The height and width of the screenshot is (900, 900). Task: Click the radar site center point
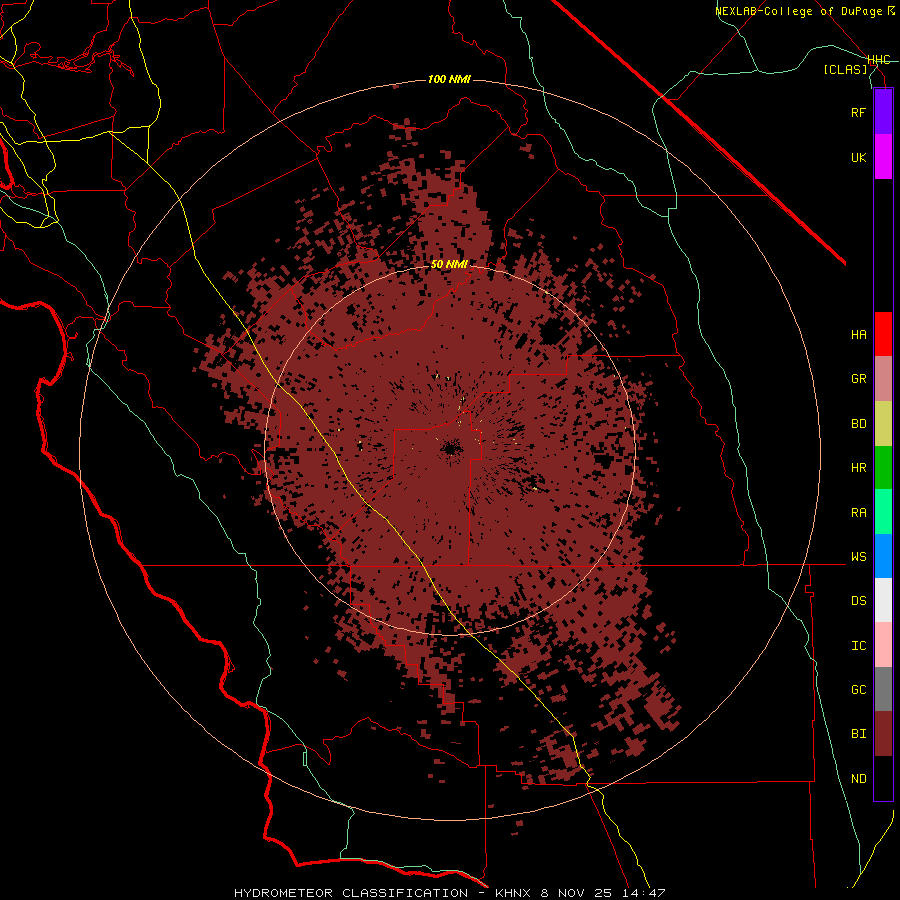[451, 448]
